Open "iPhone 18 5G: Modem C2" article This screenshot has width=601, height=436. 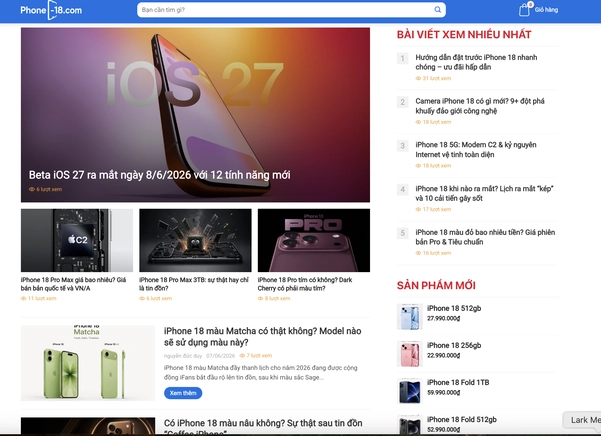click(x=476, y=149)
